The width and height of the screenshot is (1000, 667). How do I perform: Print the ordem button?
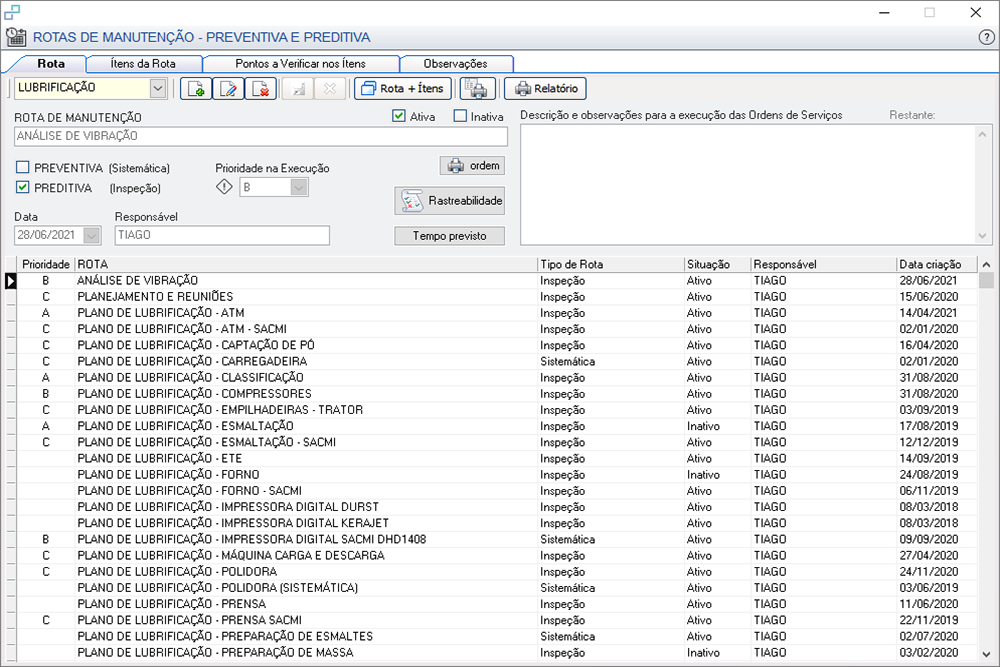click(x=473, y=166)
